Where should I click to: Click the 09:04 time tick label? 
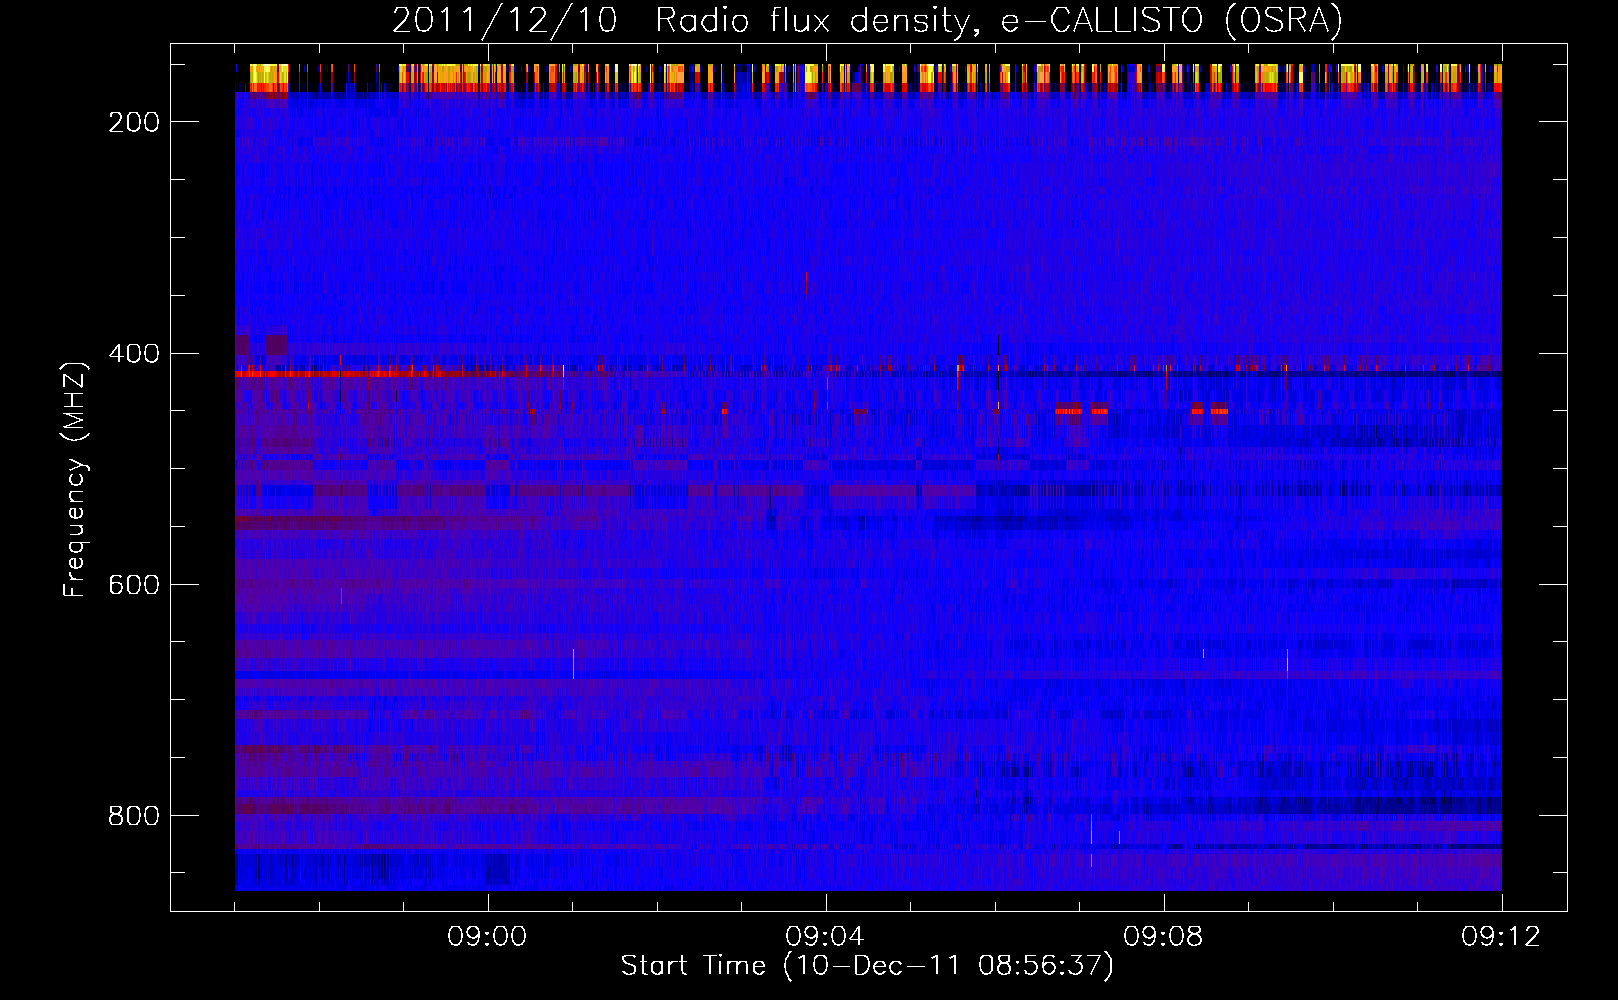[x=825, y=937]
